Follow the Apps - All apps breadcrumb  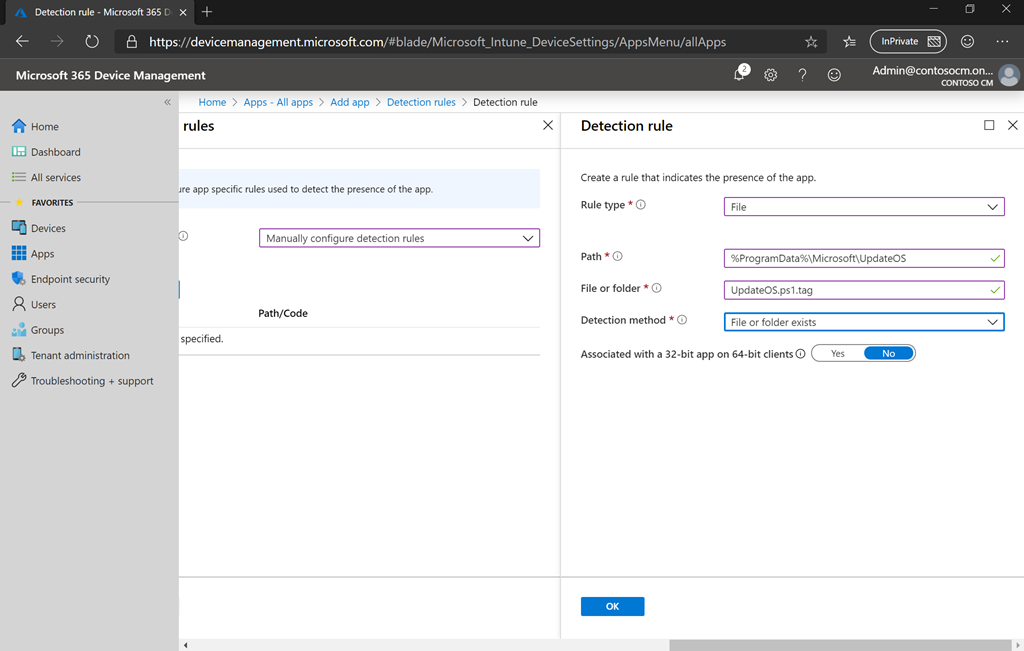278,102
